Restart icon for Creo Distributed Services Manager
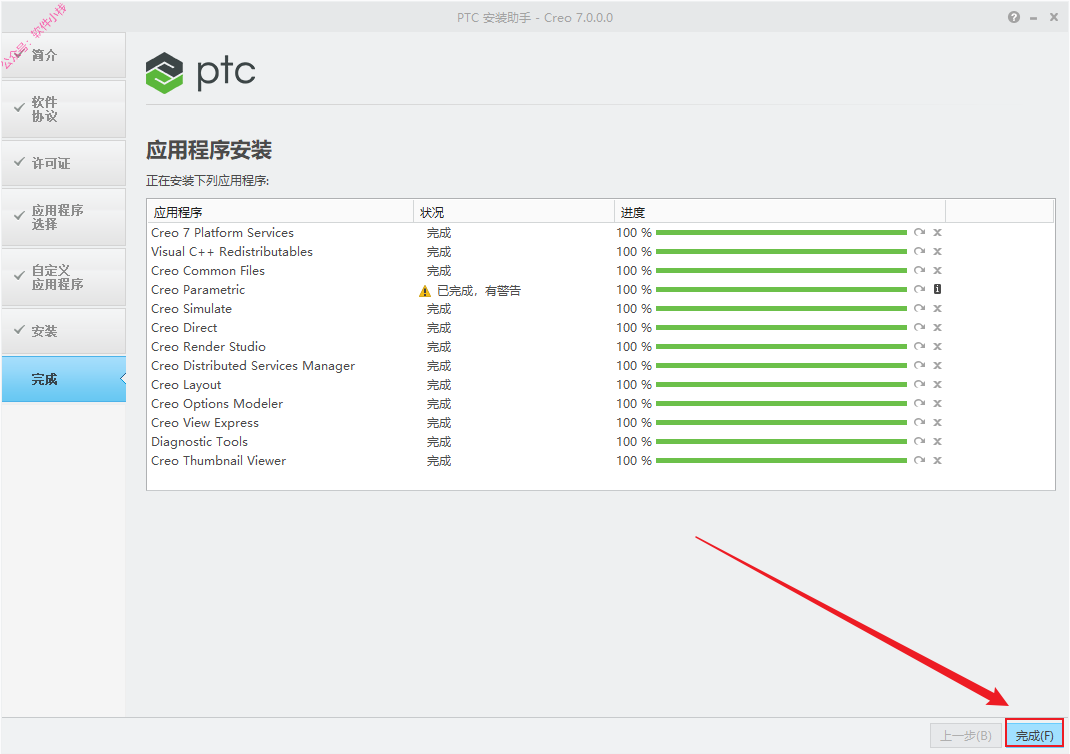The width and height of the screenshot is (1070, 754). tap(919, 366)
